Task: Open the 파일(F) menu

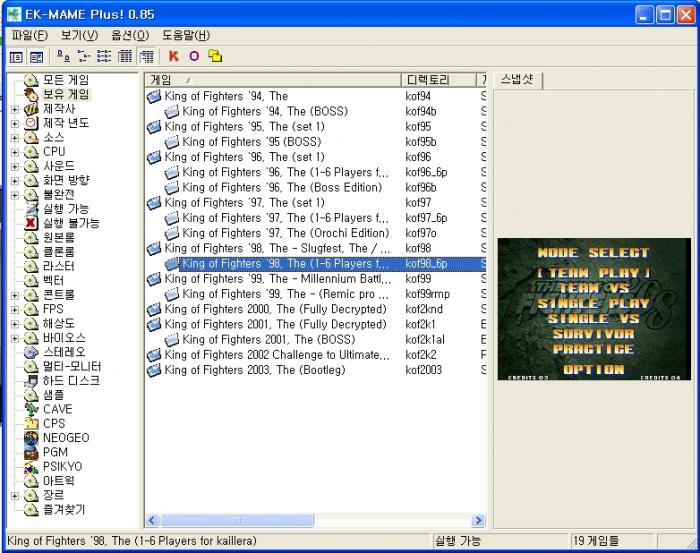Action: coord(29,35)
